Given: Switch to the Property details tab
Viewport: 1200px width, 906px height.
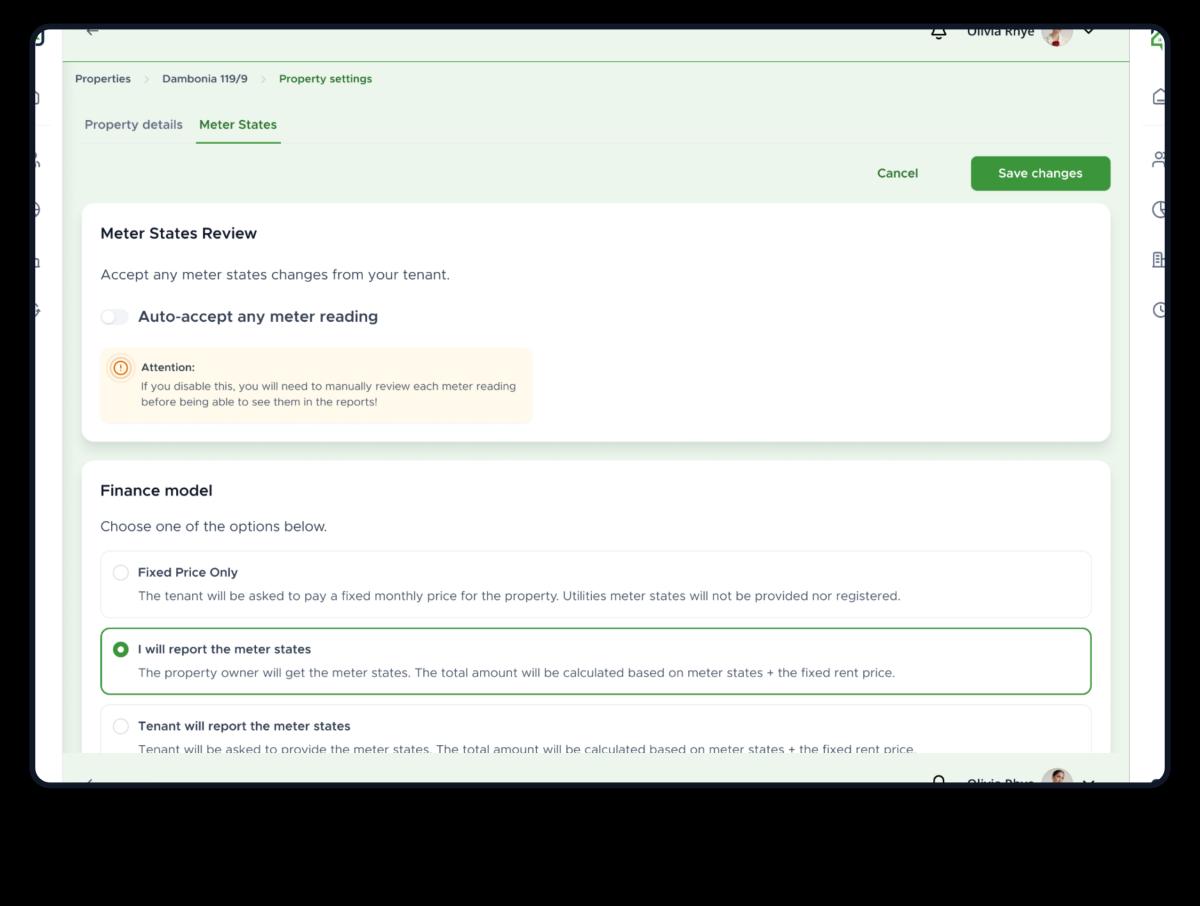Looking at the screenshot, I should [133, 125].
